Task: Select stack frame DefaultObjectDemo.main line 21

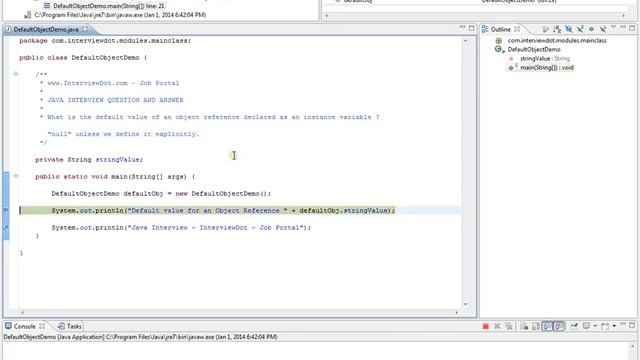Action: (109, 6)
